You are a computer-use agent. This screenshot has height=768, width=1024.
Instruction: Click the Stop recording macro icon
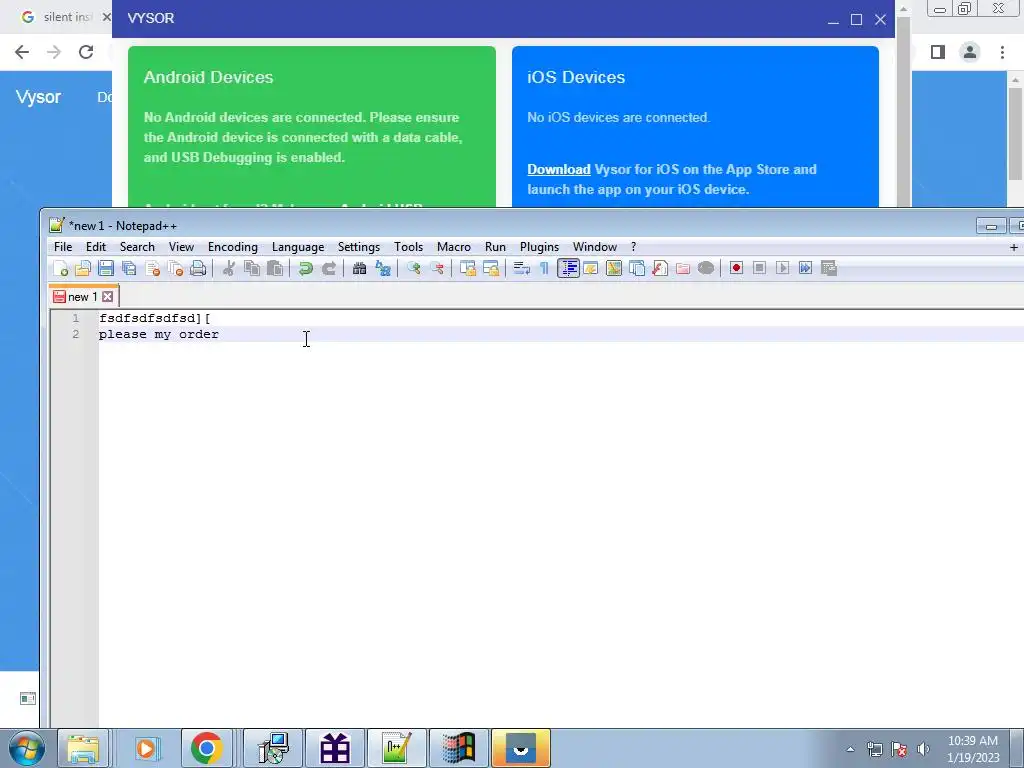(x=760, y=268)
